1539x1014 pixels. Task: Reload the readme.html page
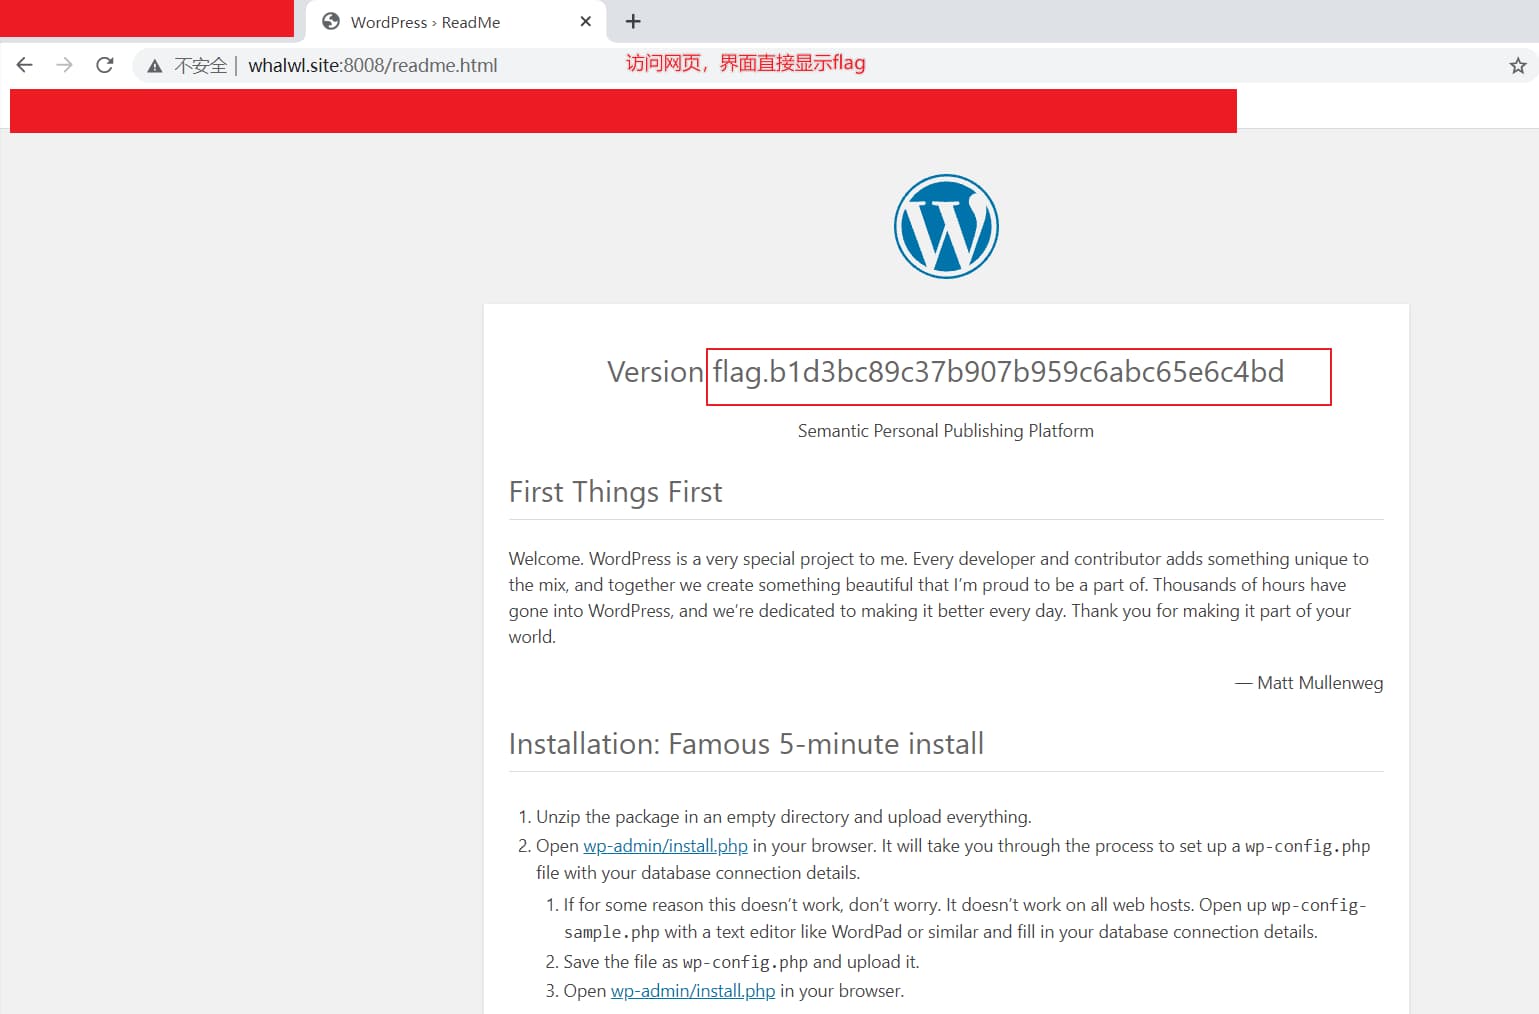pos(105,65)
